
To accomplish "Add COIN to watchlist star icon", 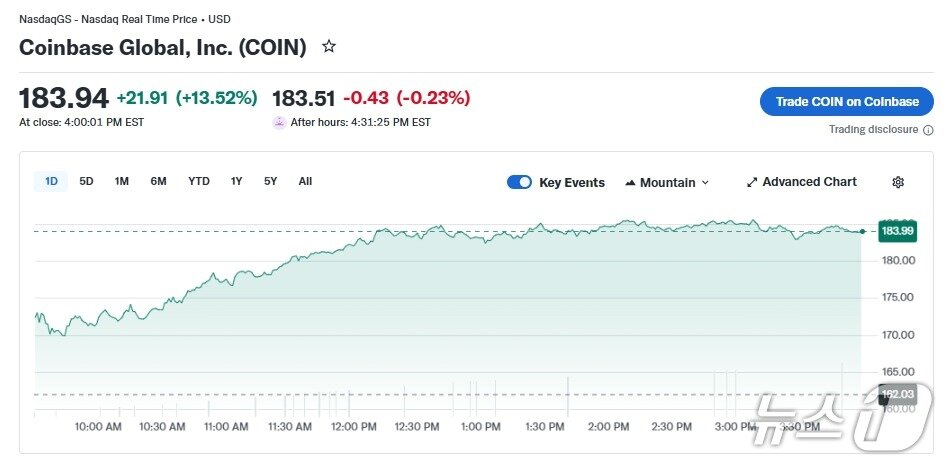I will (x=329, y=47).
